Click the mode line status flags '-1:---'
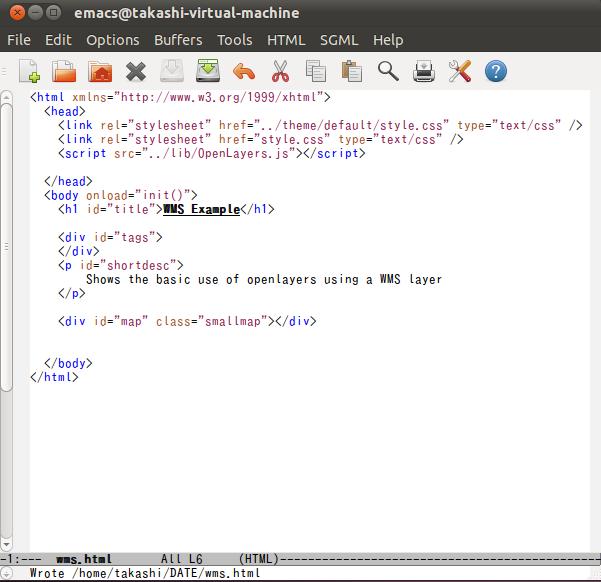The width and height of the screenshot is (601, 582). coord(20,559)
